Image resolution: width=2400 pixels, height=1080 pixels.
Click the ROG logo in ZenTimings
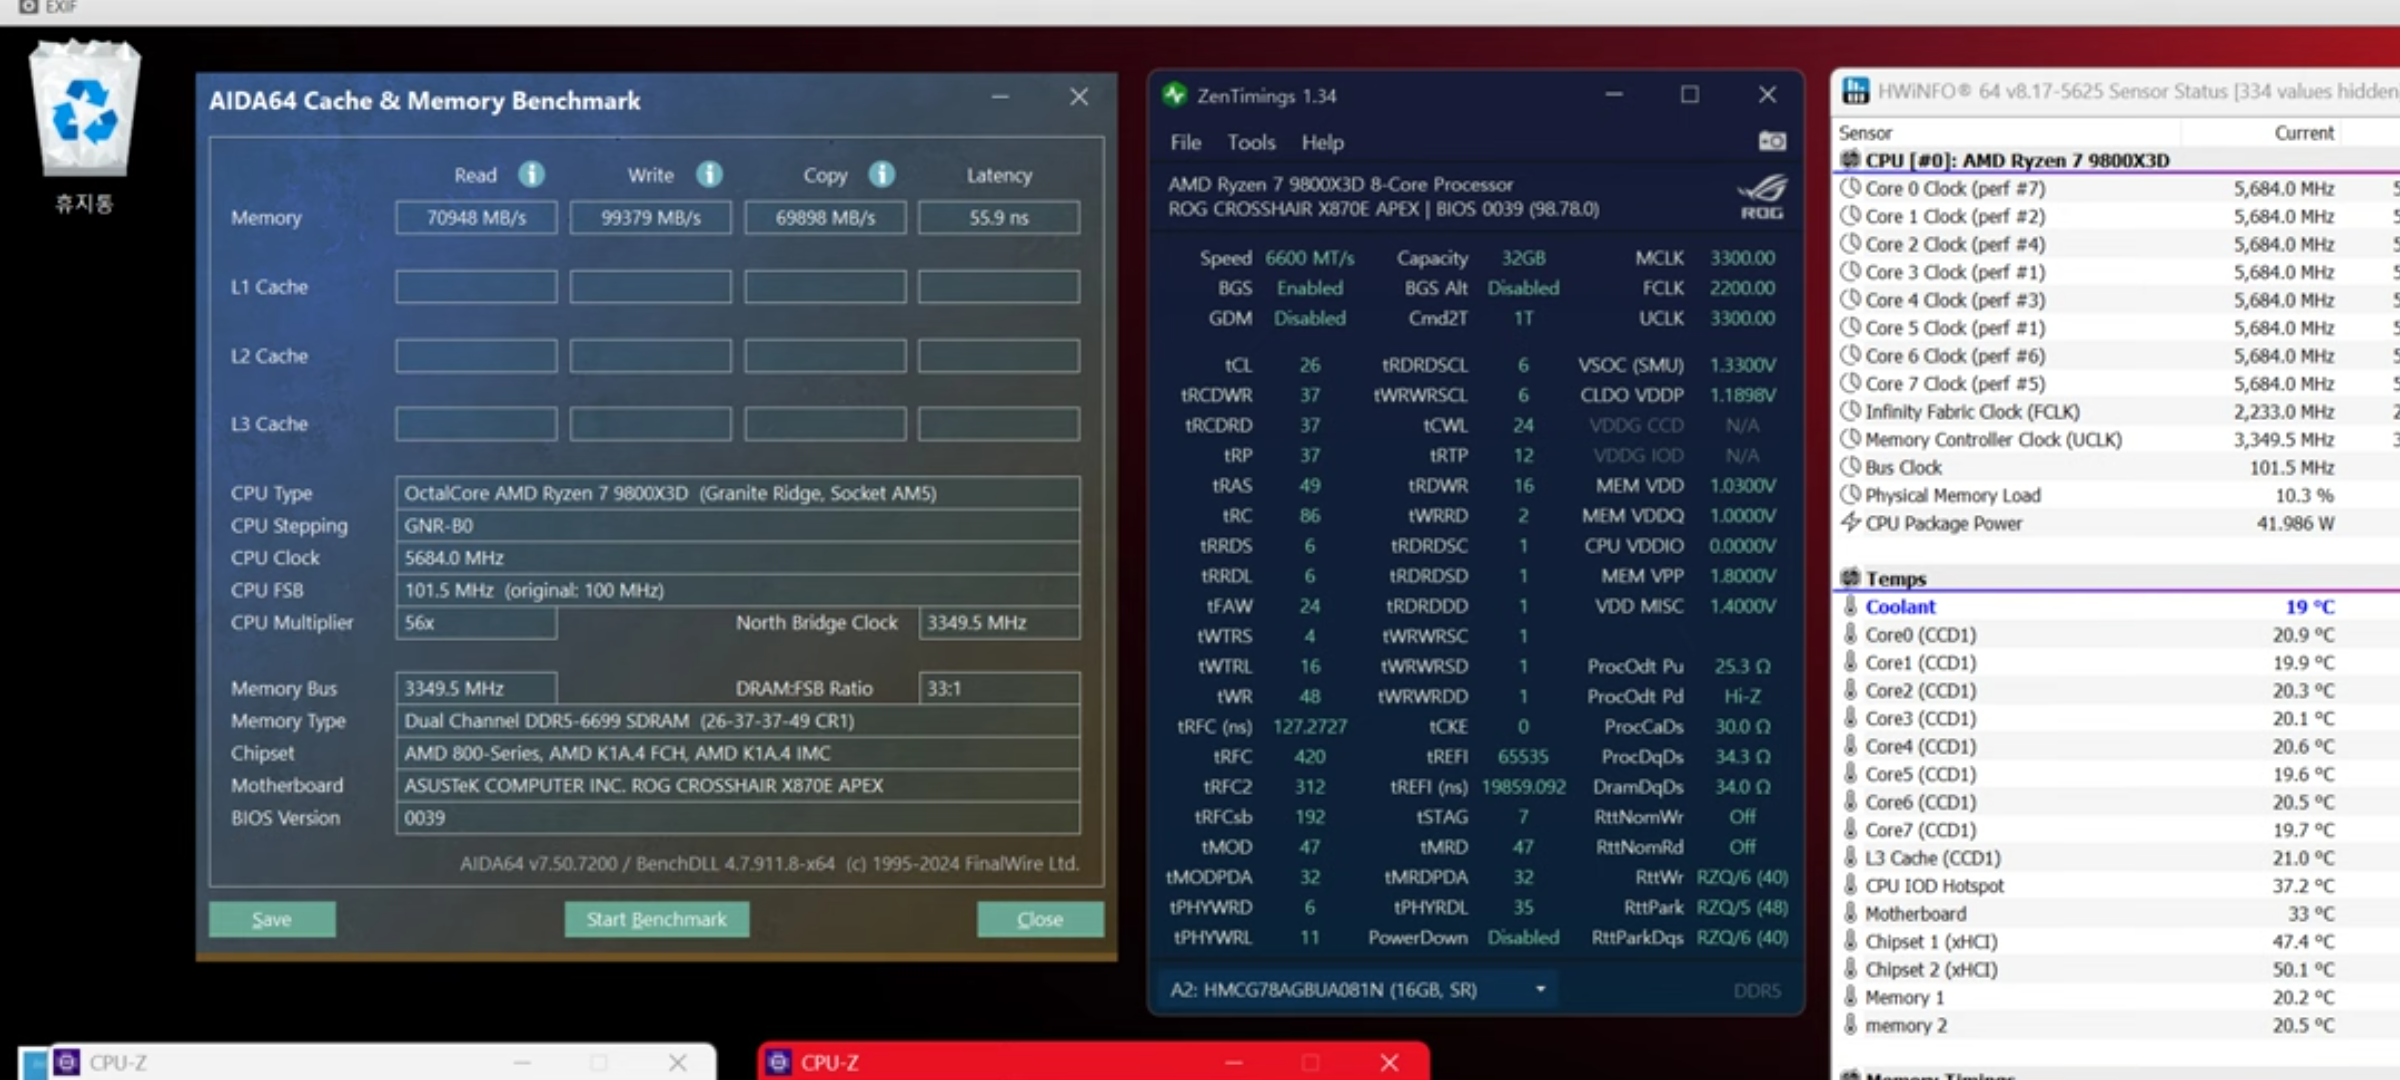click(x=1761, y=196)
